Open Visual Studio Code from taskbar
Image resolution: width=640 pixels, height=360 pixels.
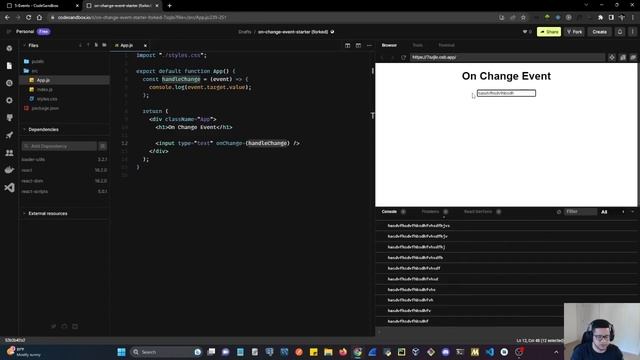click(x=490, y=352)
